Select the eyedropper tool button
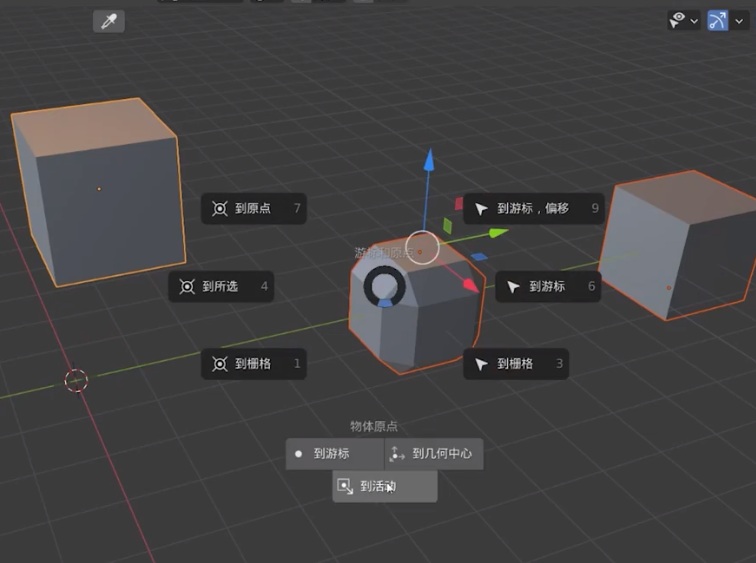Image resolution: width=756 pixels, height=563 pixels. (x=109, y=21)
